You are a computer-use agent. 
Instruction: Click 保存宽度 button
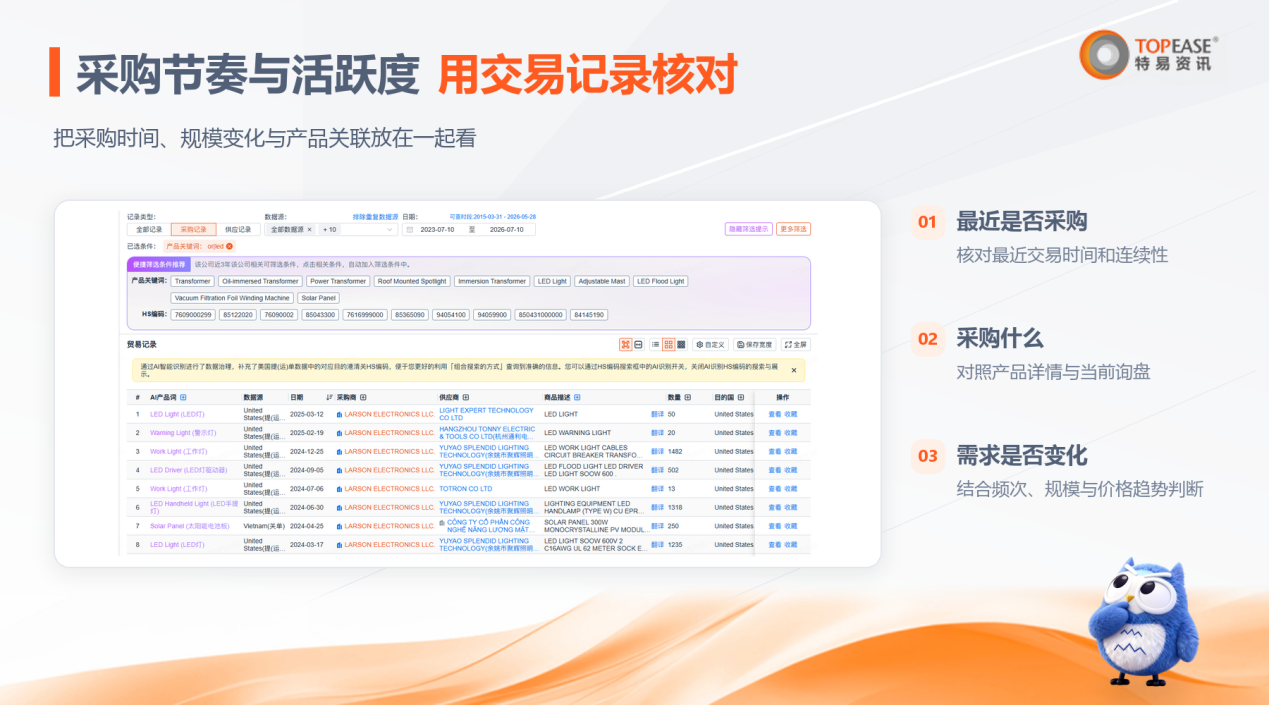coord(755,344)
